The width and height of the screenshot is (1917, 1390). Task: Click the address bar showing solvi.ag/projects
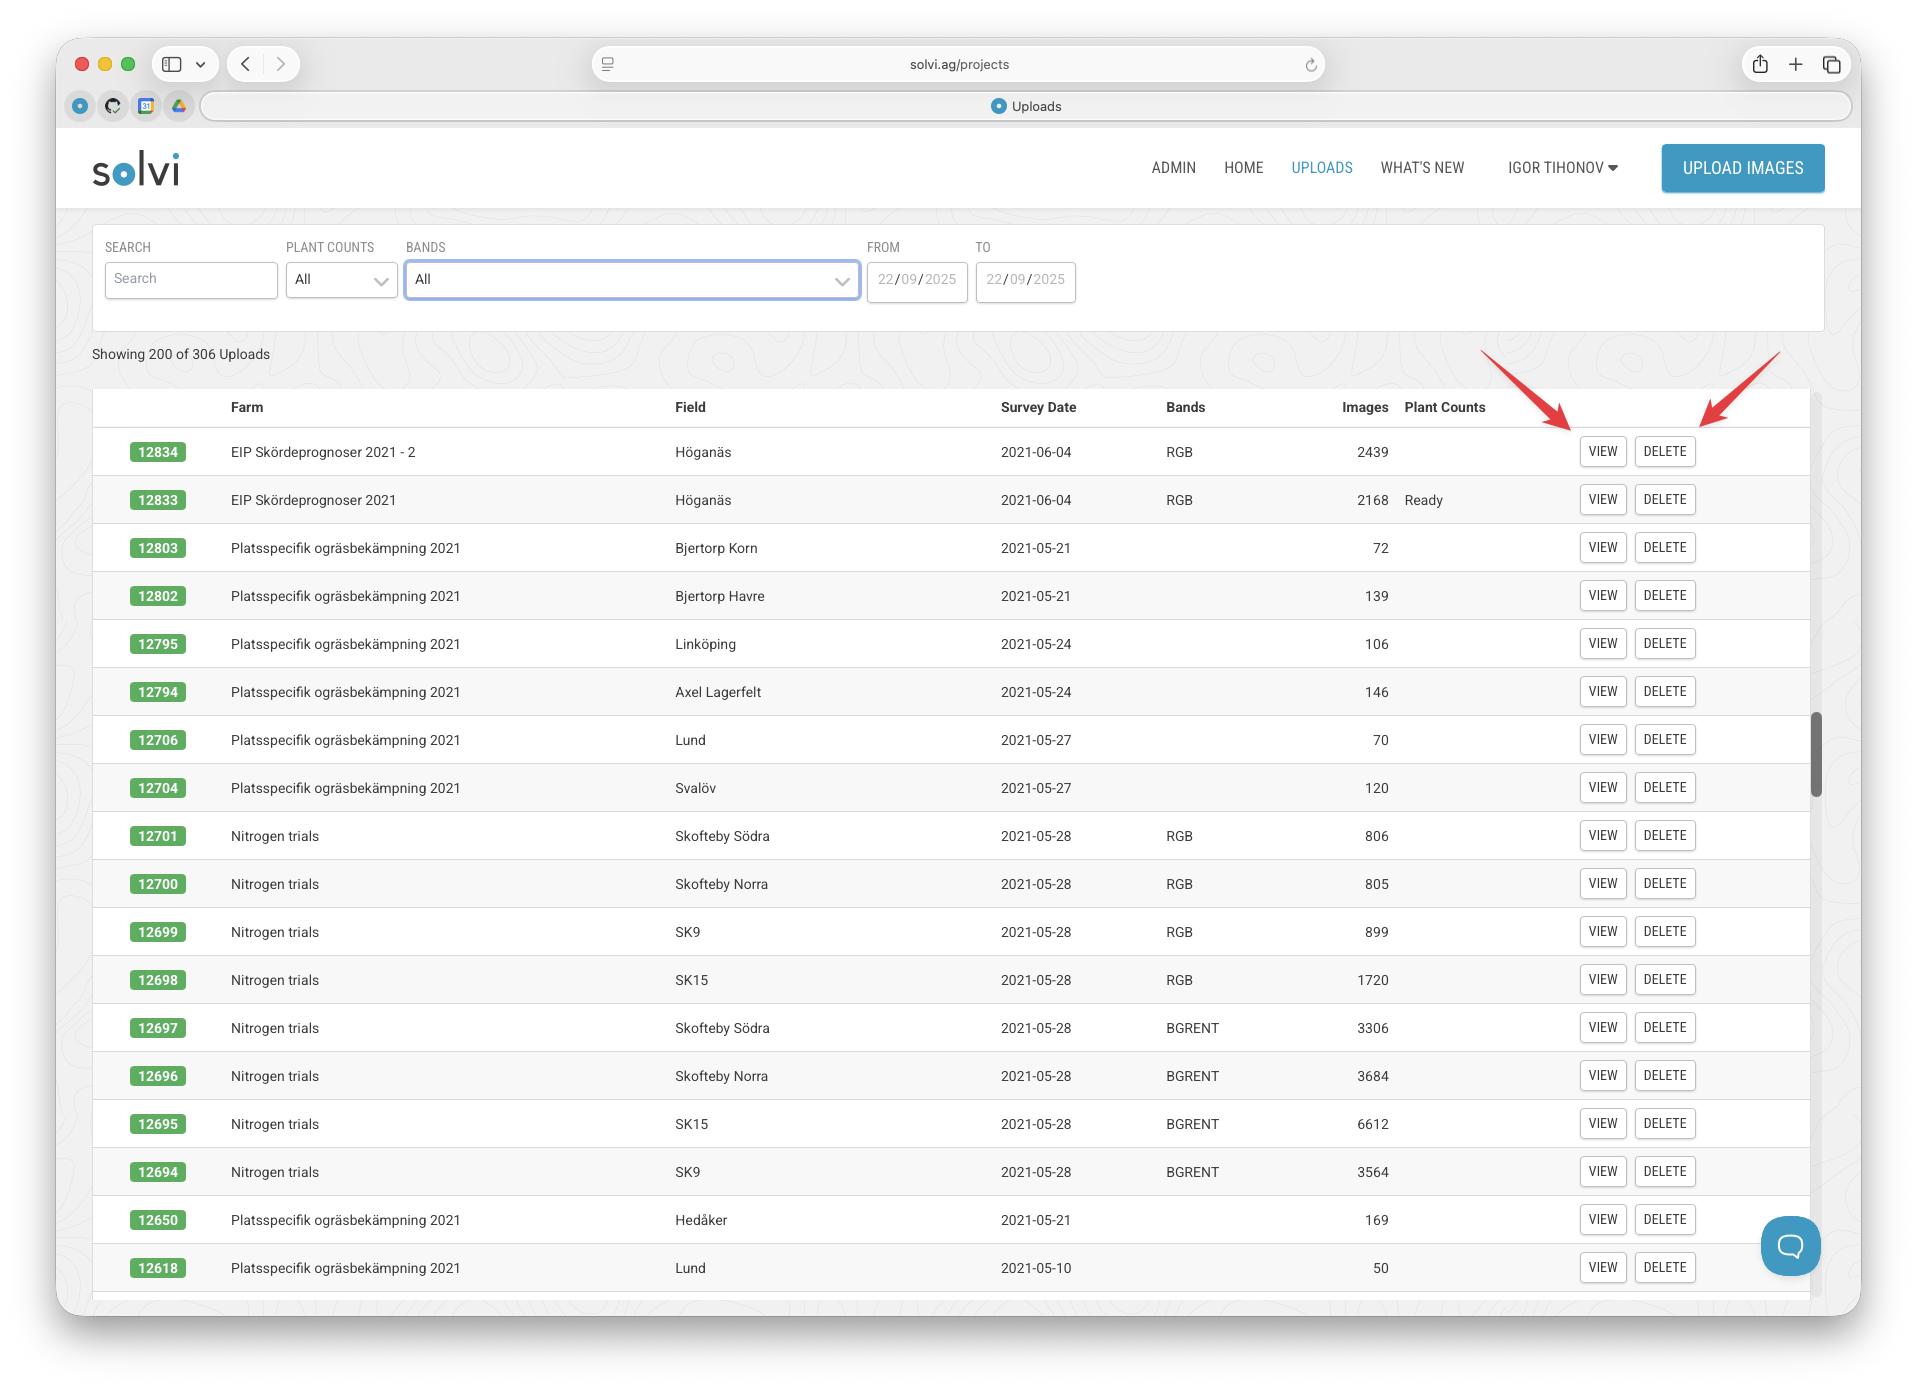pos(958,64)
